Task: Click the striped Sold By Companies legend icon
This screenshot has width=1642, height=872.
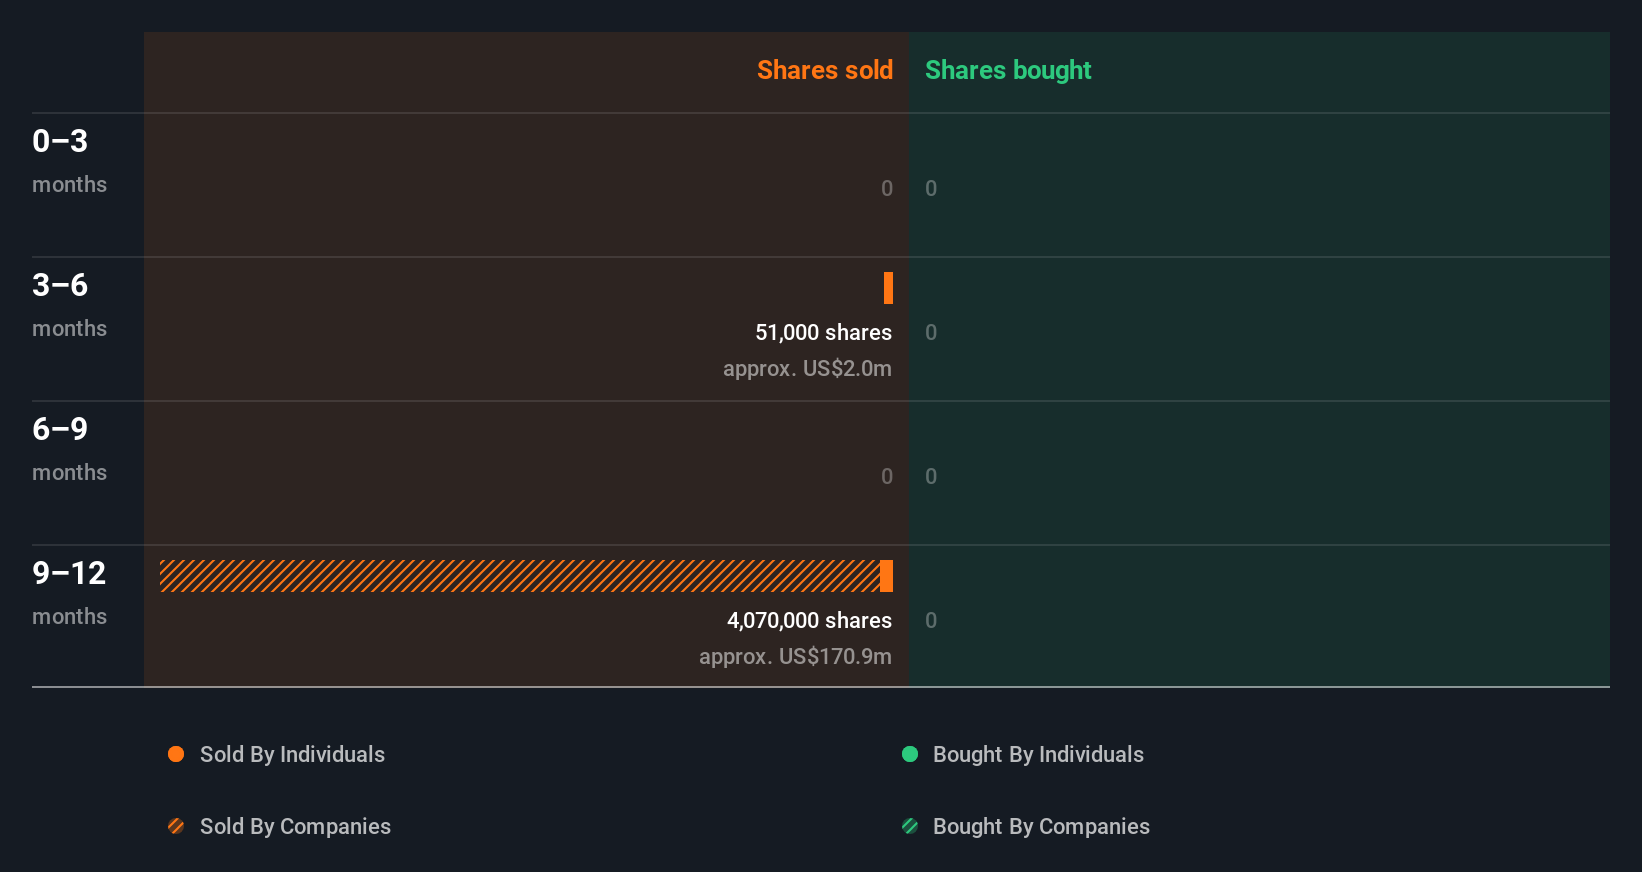Action: (176, 826)
